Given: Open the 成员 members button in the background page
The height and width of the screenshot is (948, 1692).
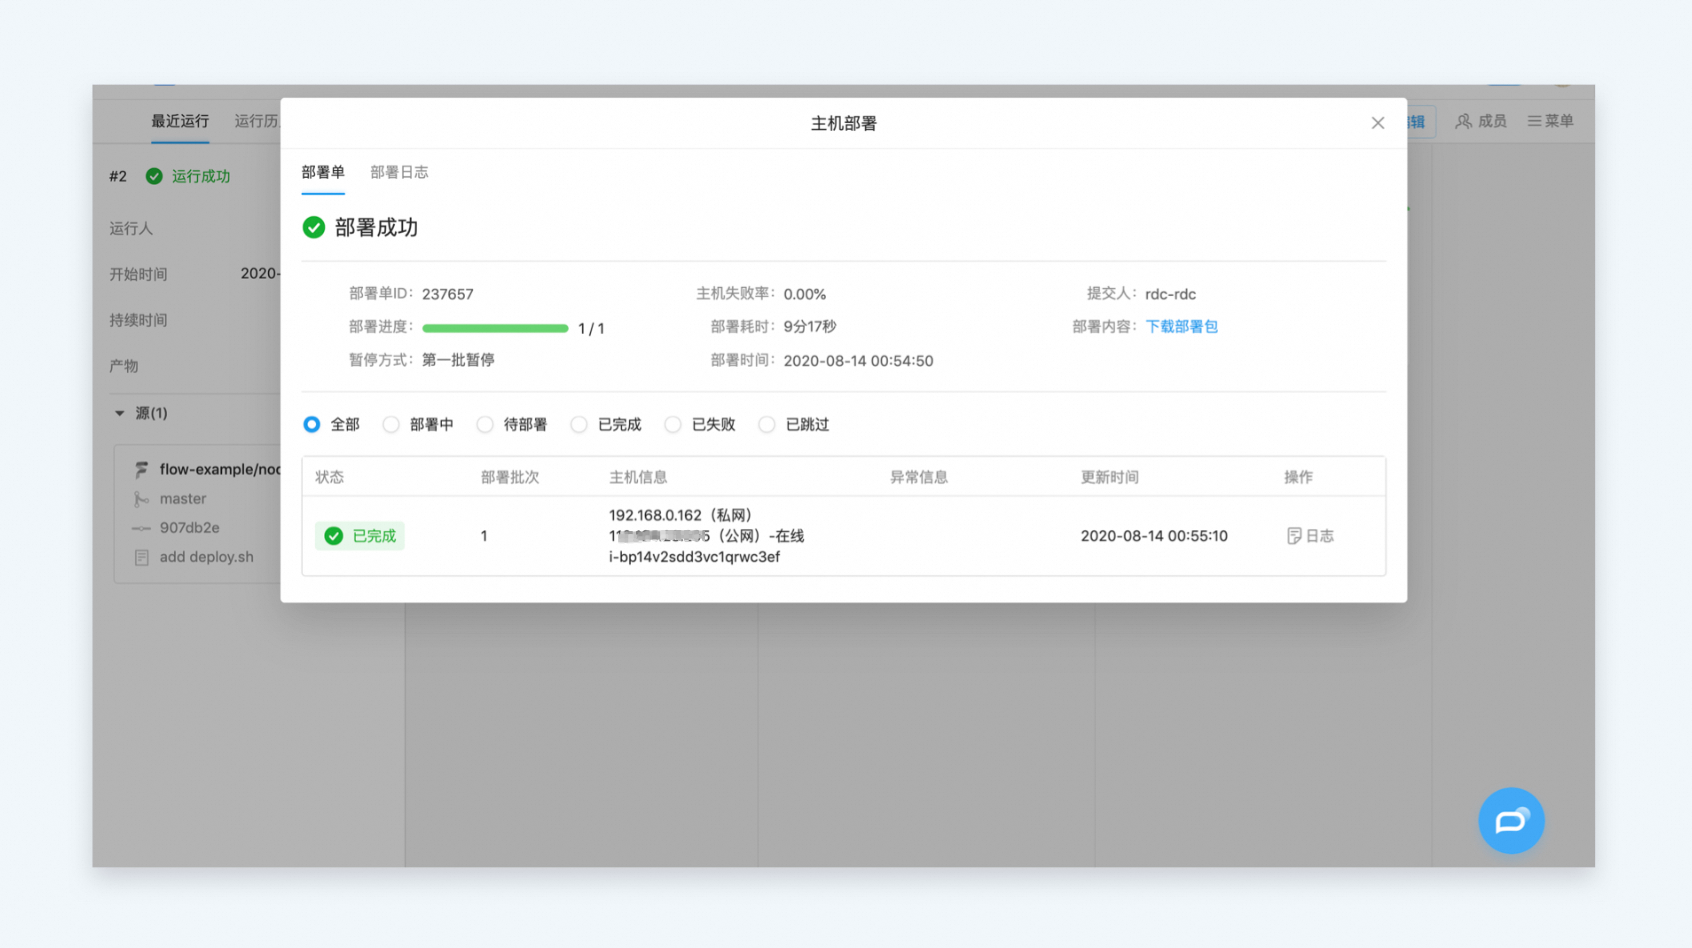Looking at the screenshot, I should 1481,121.
